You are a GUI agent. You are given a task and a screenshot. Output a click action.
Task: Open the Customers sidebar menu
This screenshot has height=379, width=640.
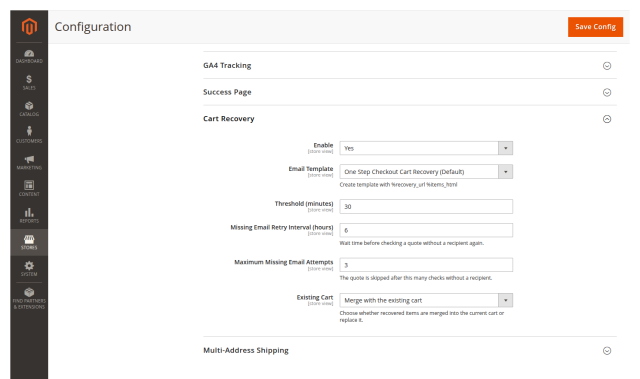pyautogui.click(x=29, y=135)
